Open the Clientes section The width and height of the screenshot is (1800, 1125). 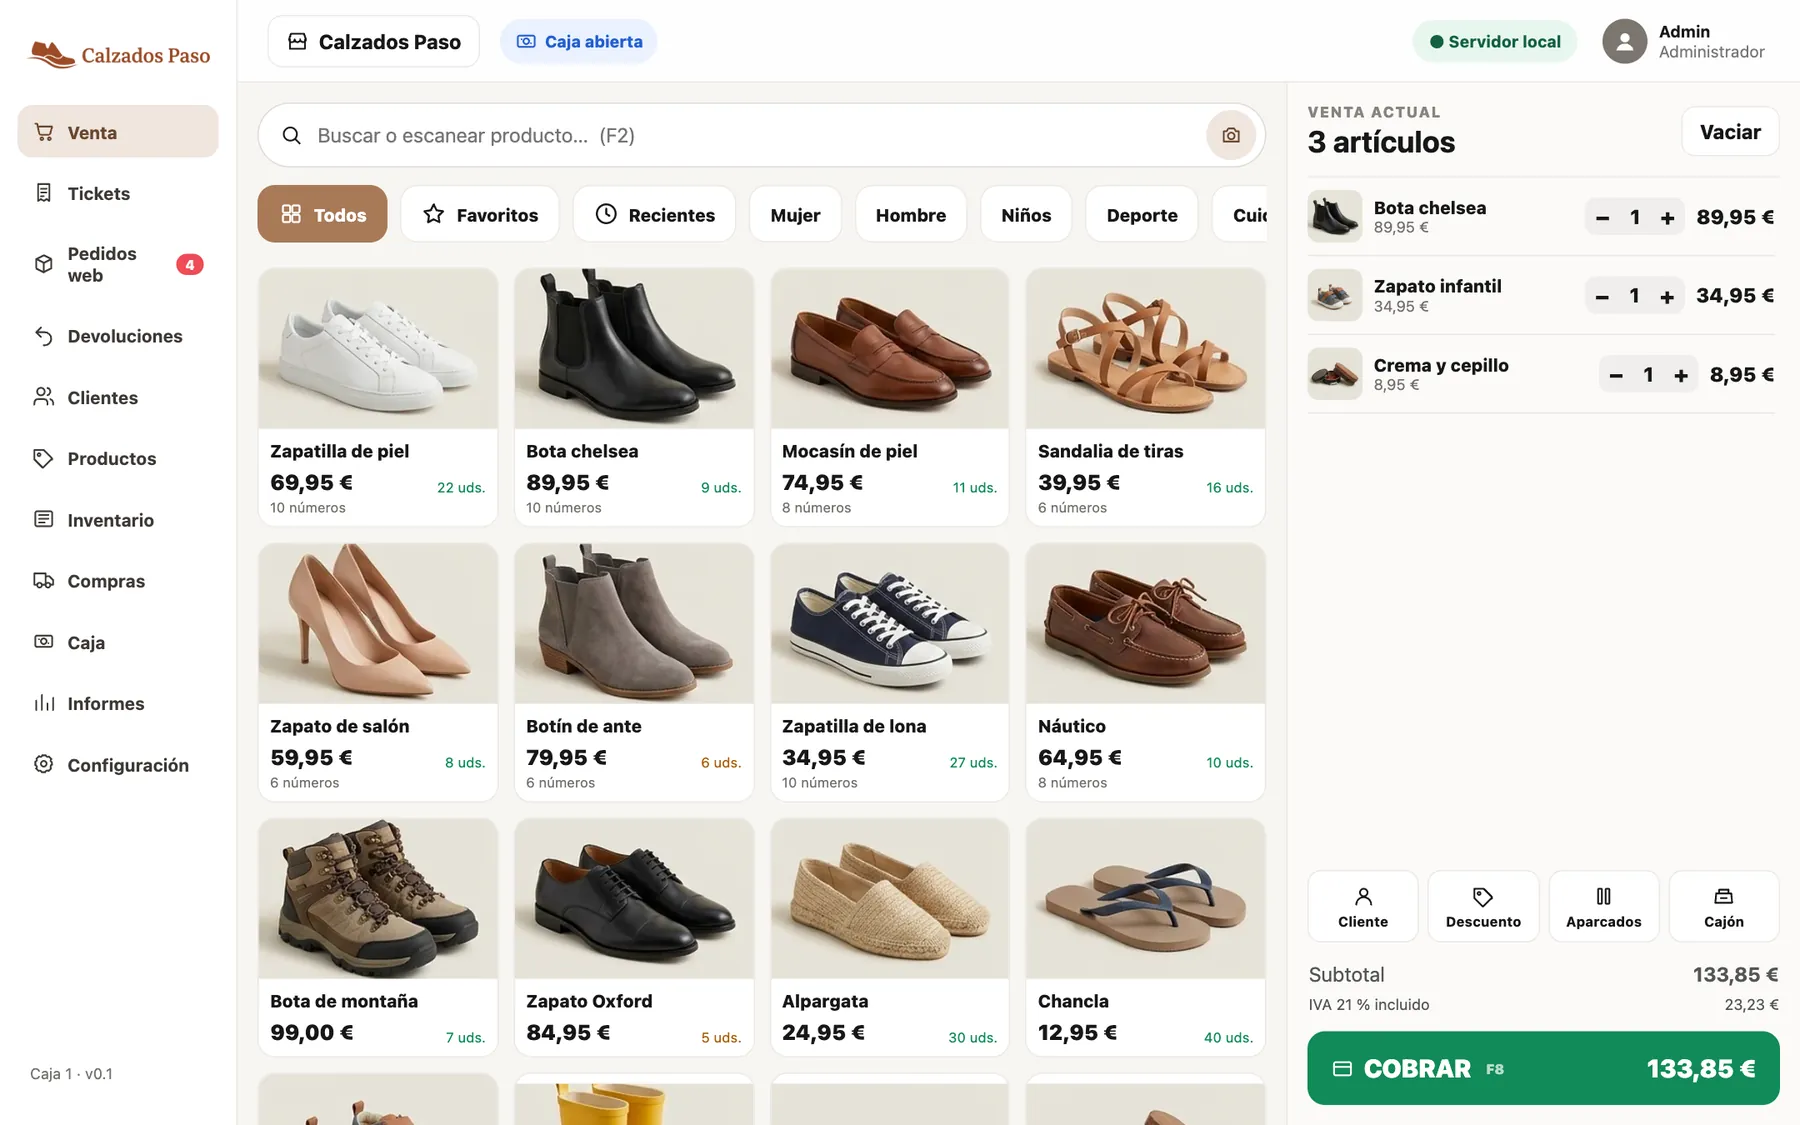click(x=118, y=397)
